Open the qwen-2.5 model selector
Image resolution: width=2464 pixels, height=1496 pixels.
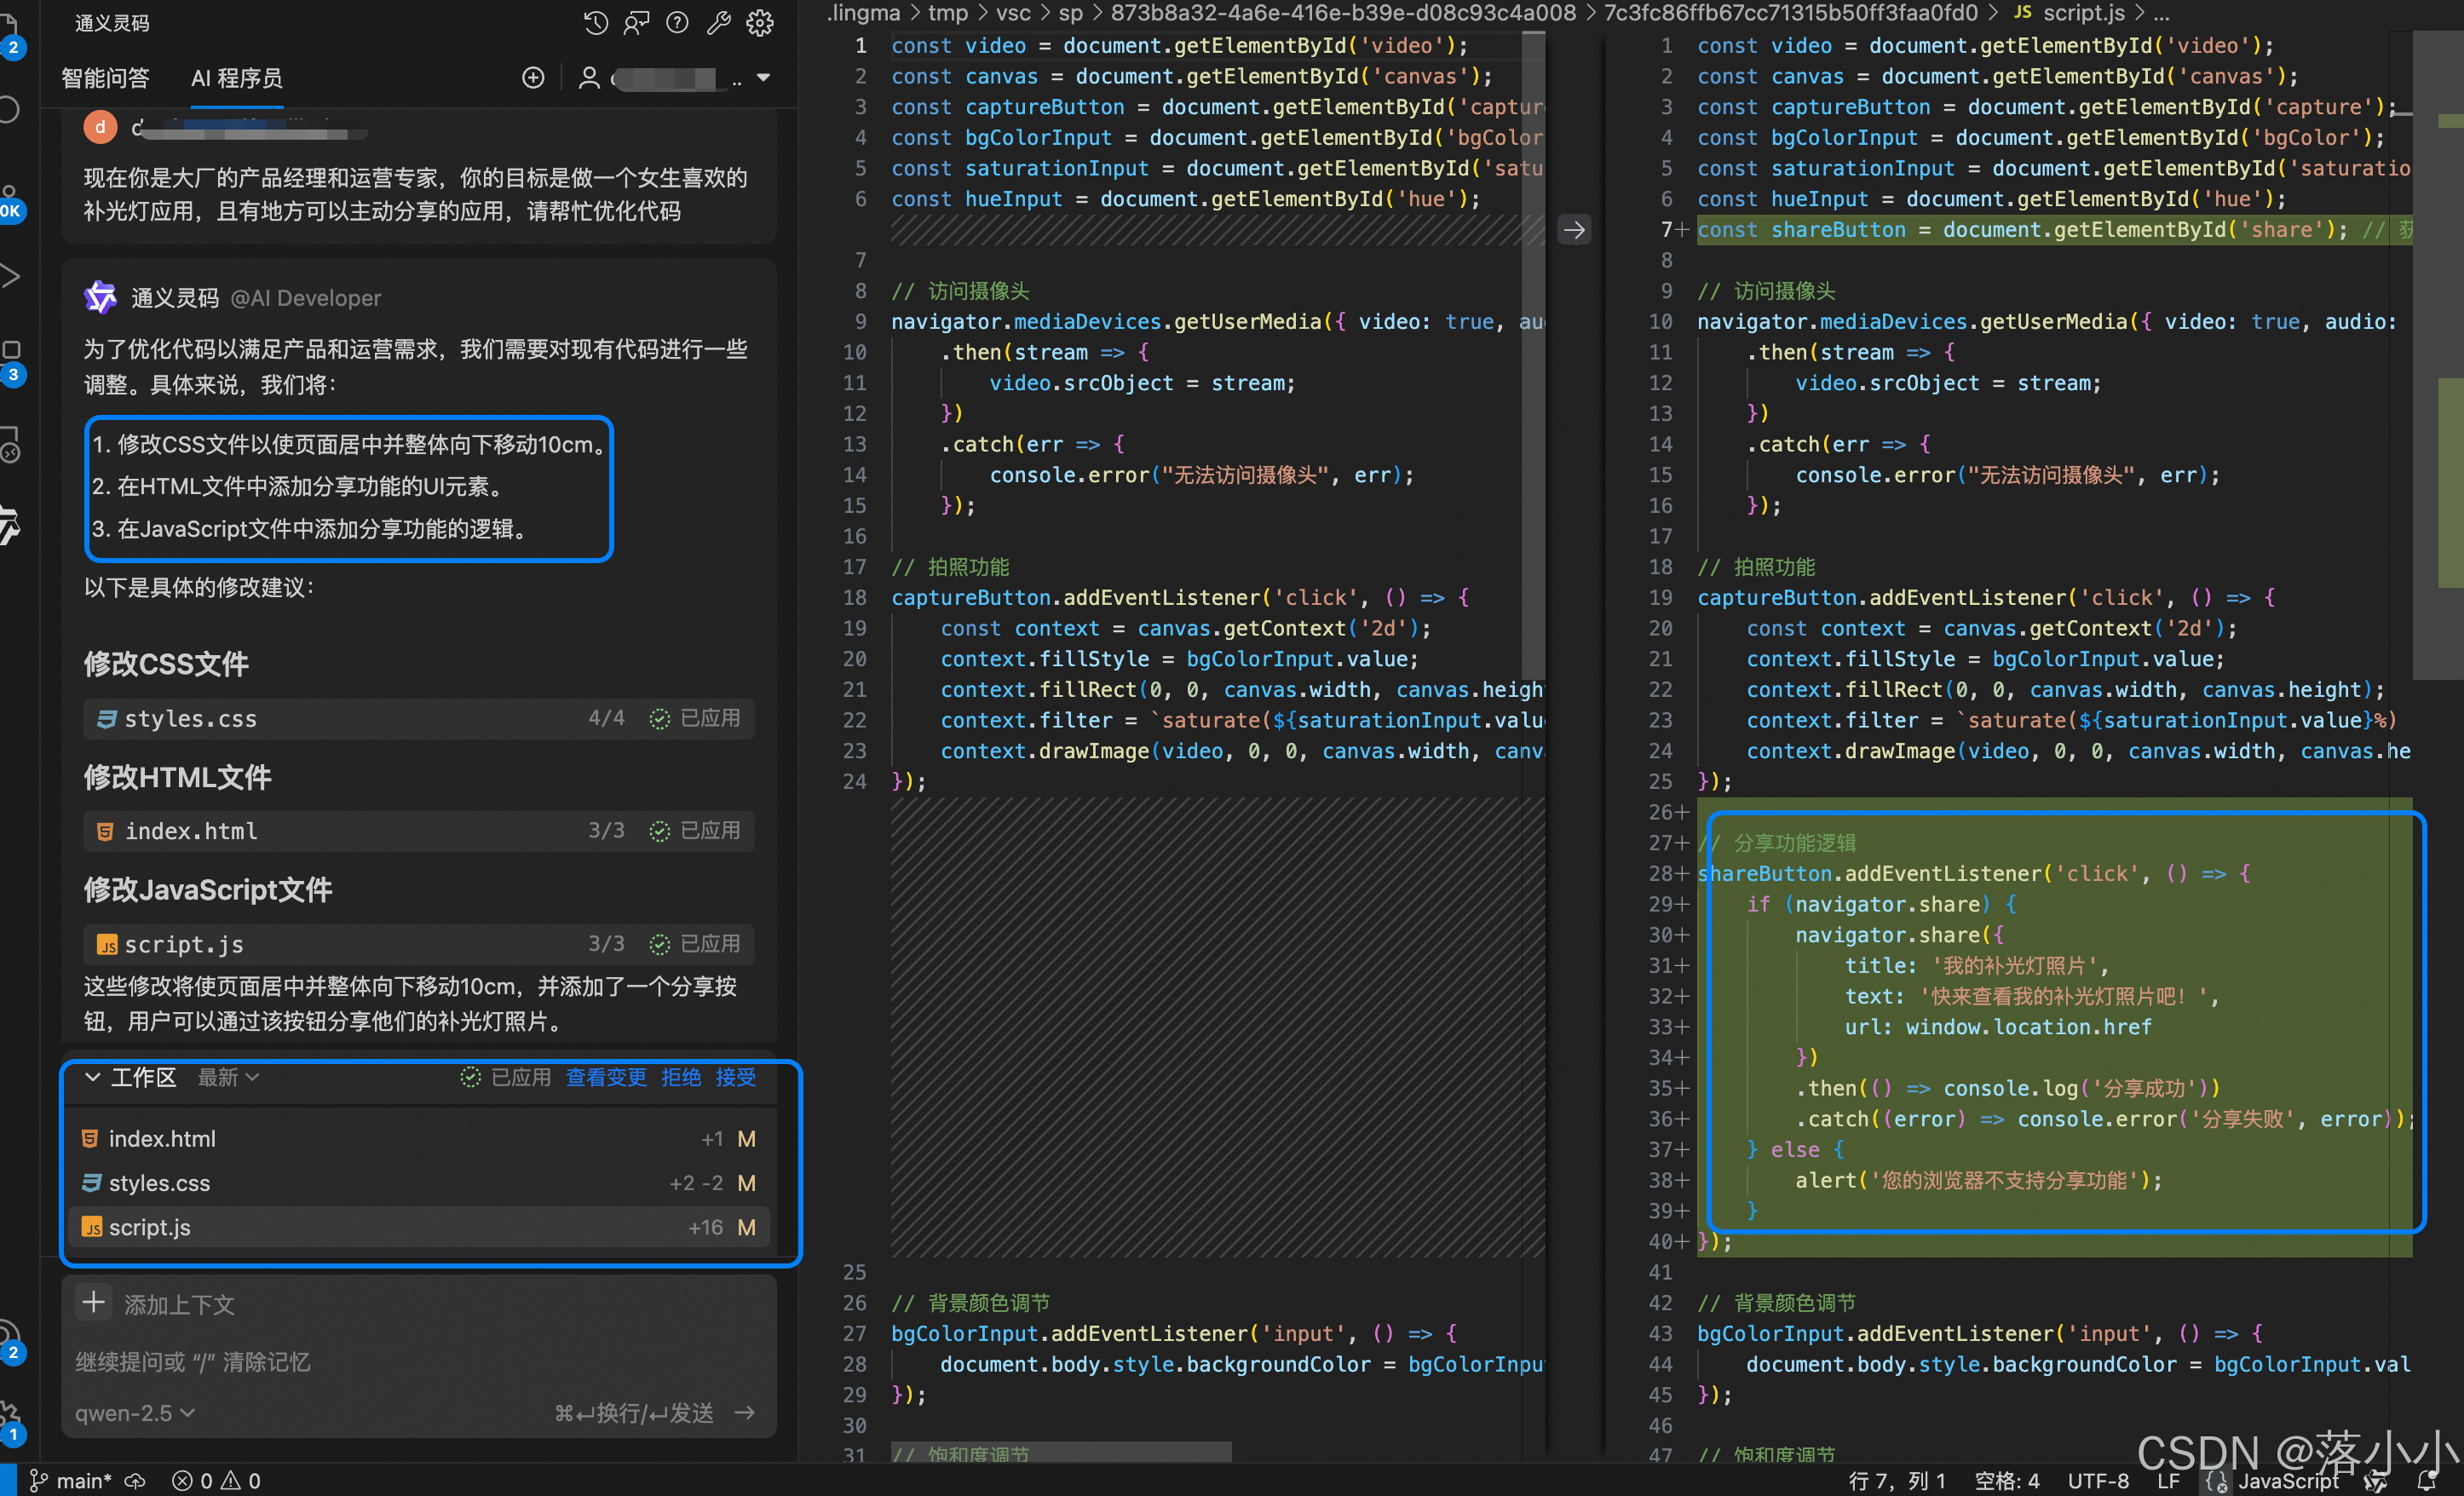[134, 1413]
